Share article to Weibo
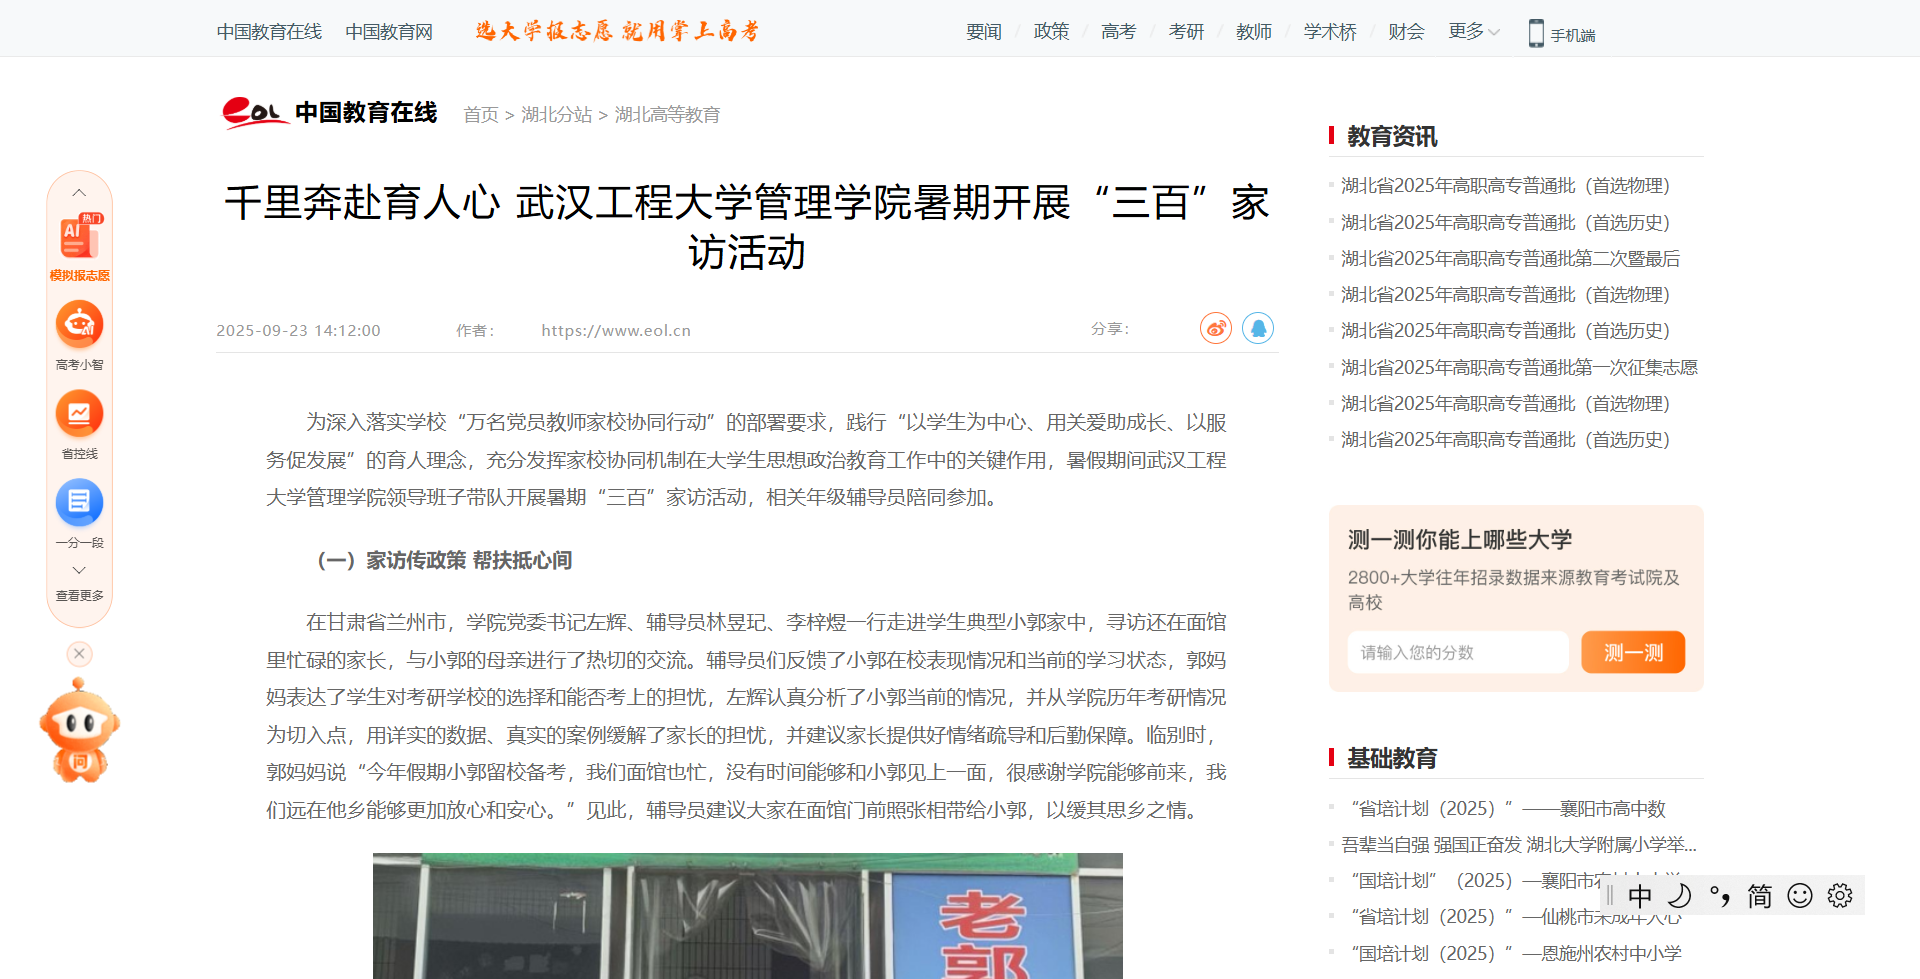 tap(1216, 328)
